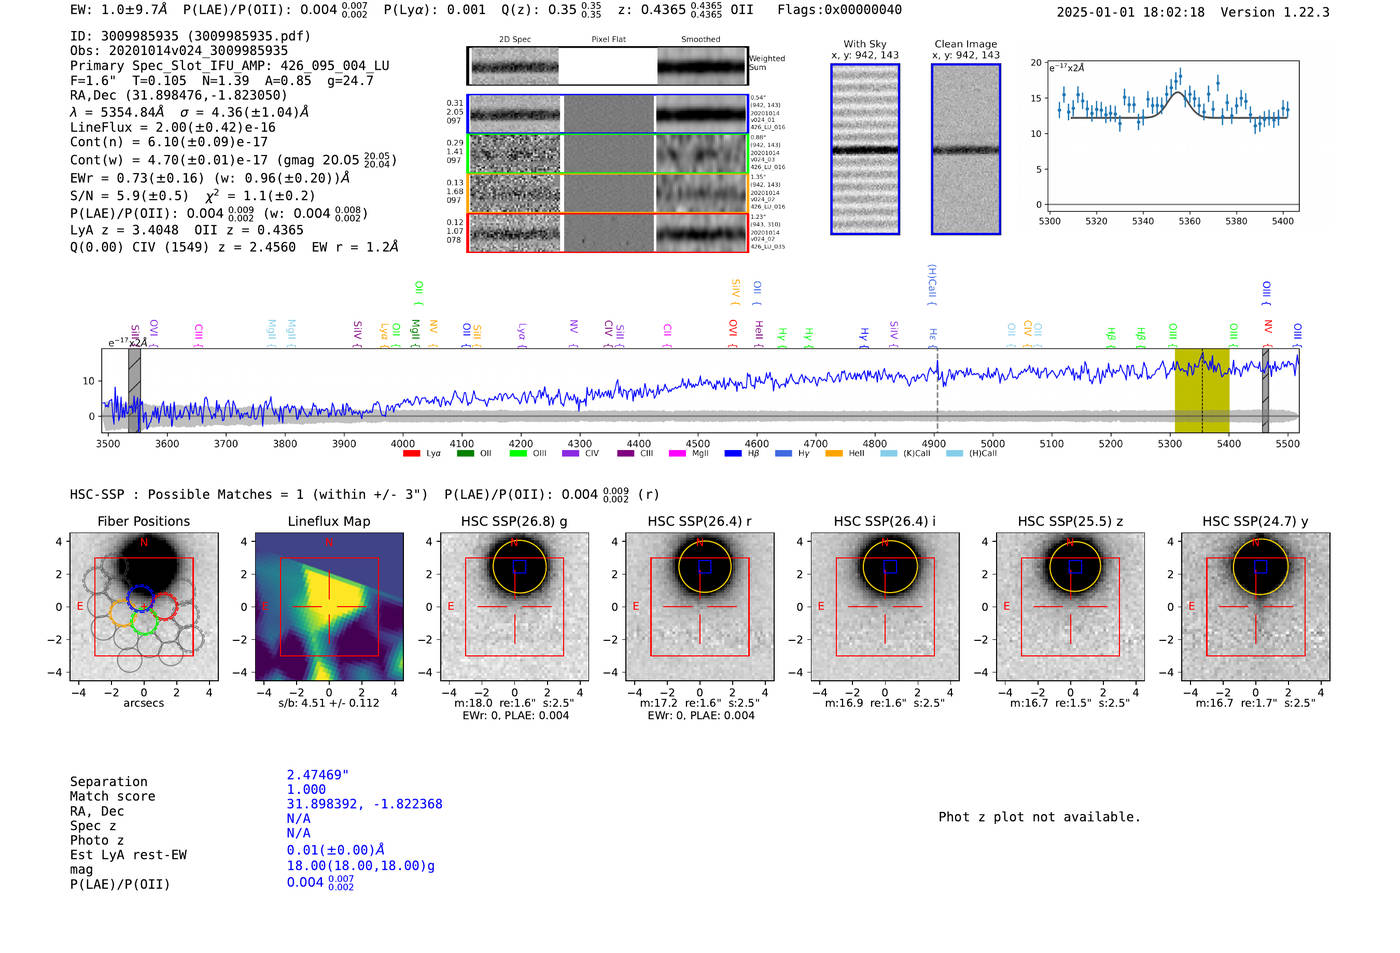The image size is (1400, 953).
Task: Click the blue RA, Dec match value
Action: coord(364,804)
